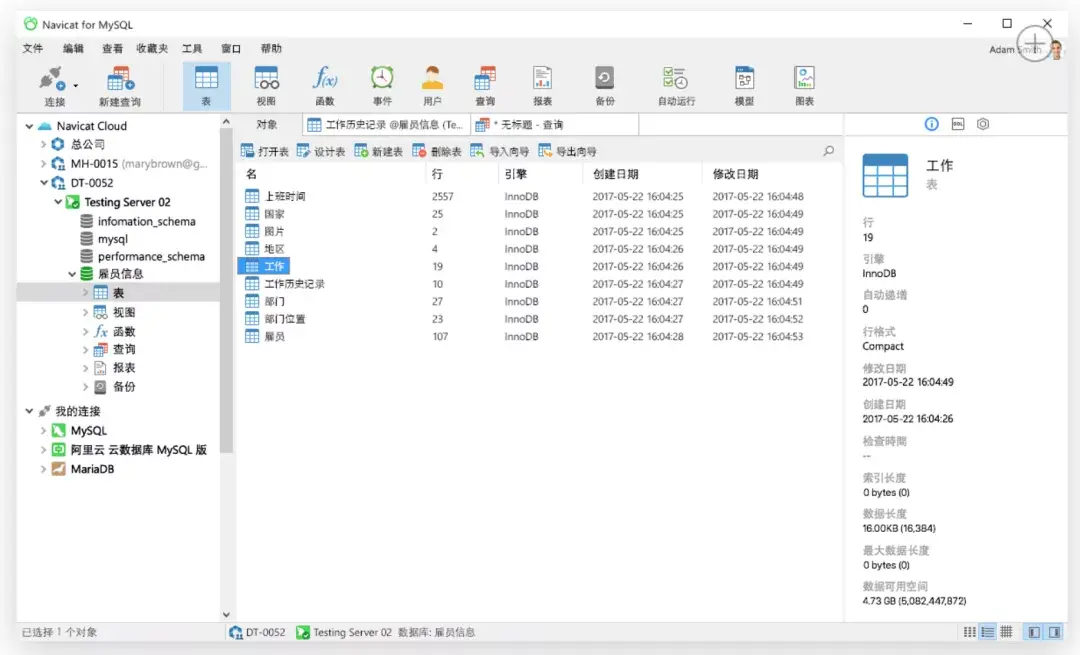Image resolution: width=1080 pixels, height=655 pixels.
Task: Expand the 总公司 tree node
Action: (43, 144)
